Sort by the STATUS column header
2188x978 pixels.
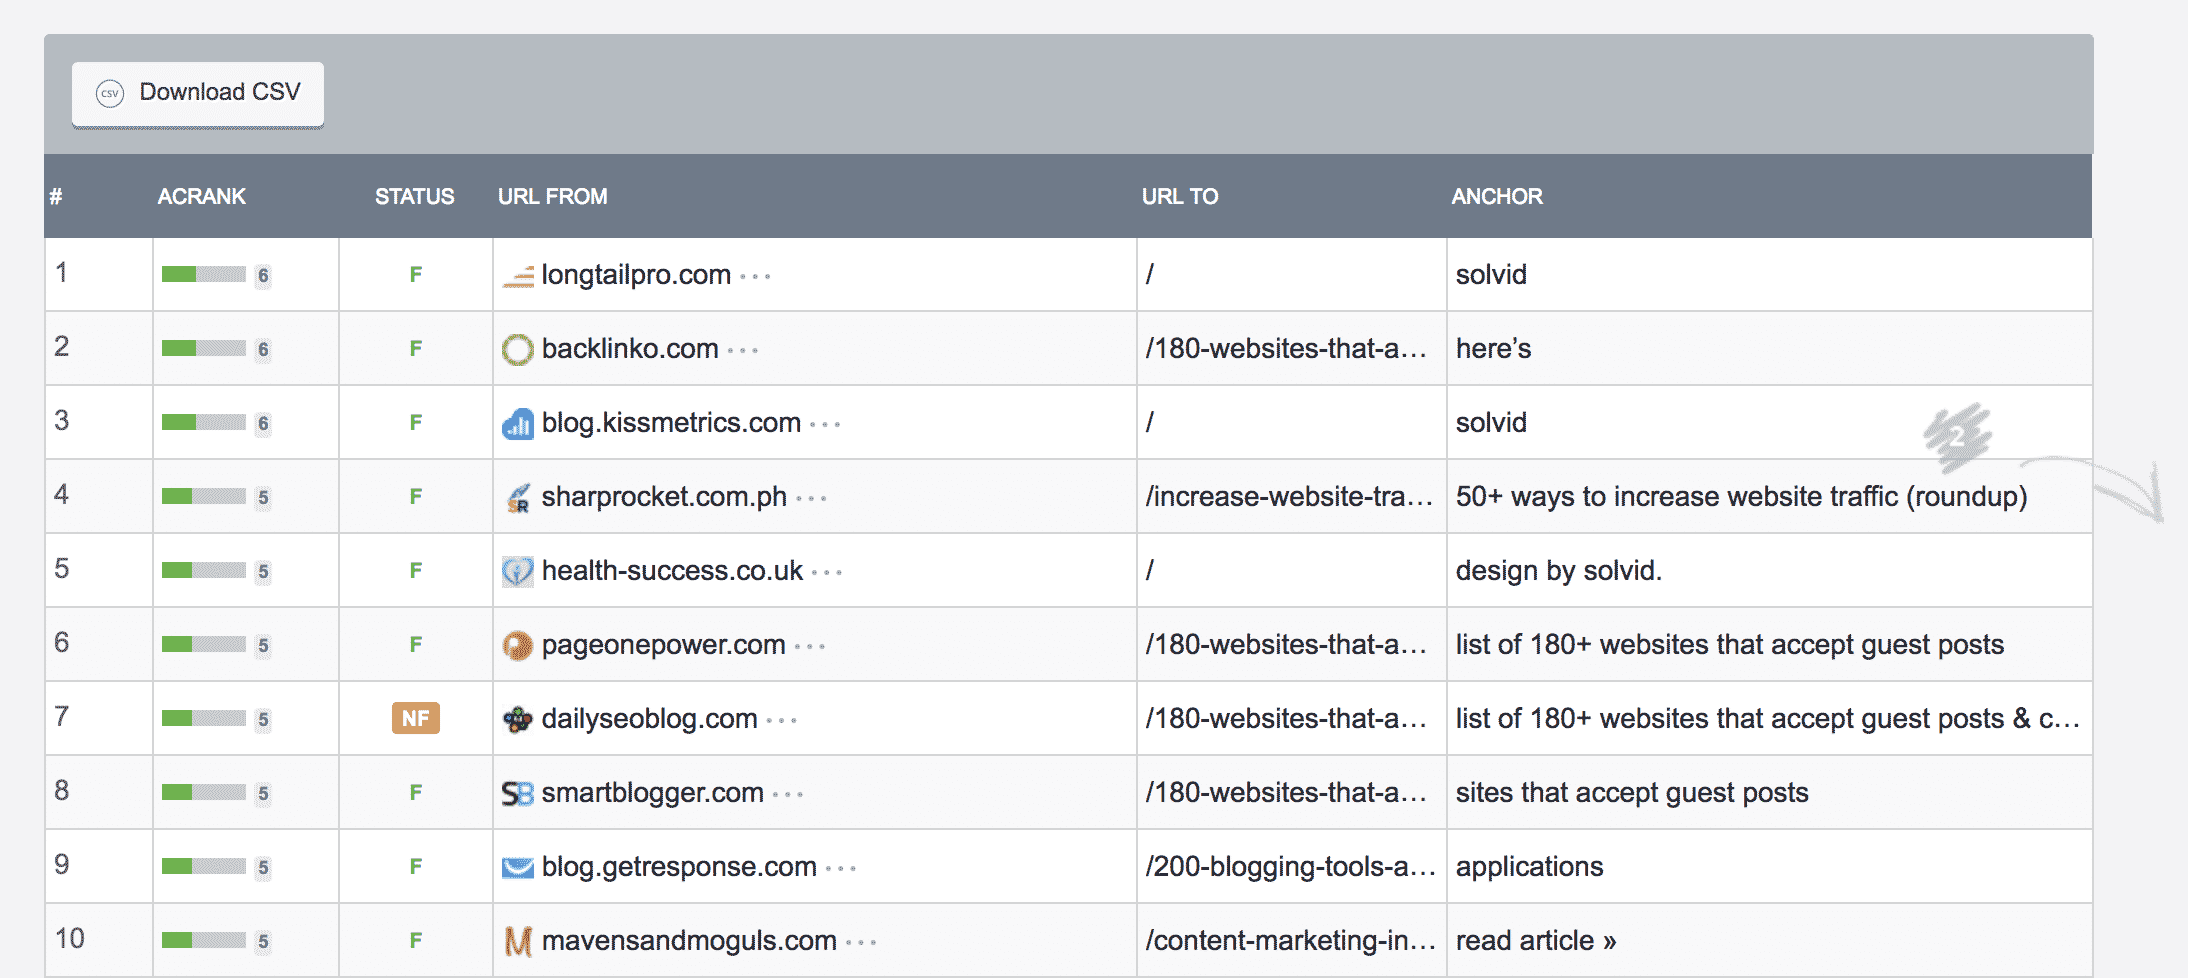click(x=414, y=196)
